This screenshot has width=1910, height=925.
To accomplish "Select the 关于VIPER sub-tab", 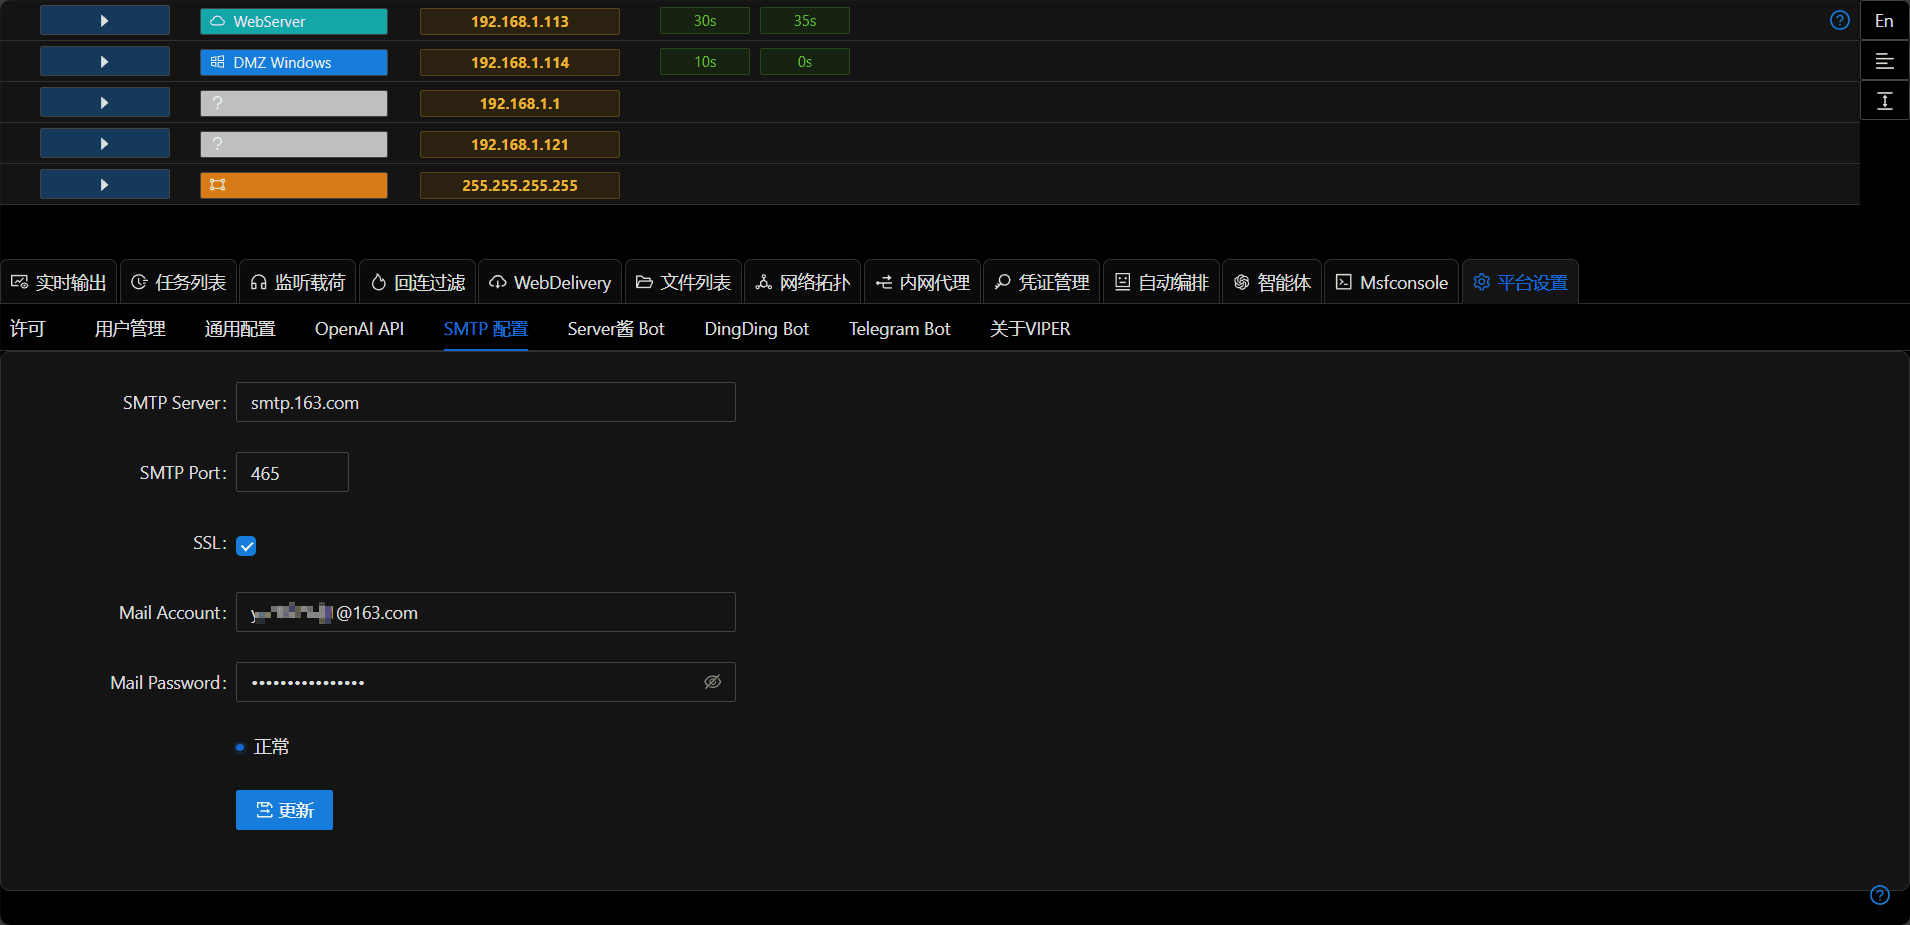I will click(1030, 329).
